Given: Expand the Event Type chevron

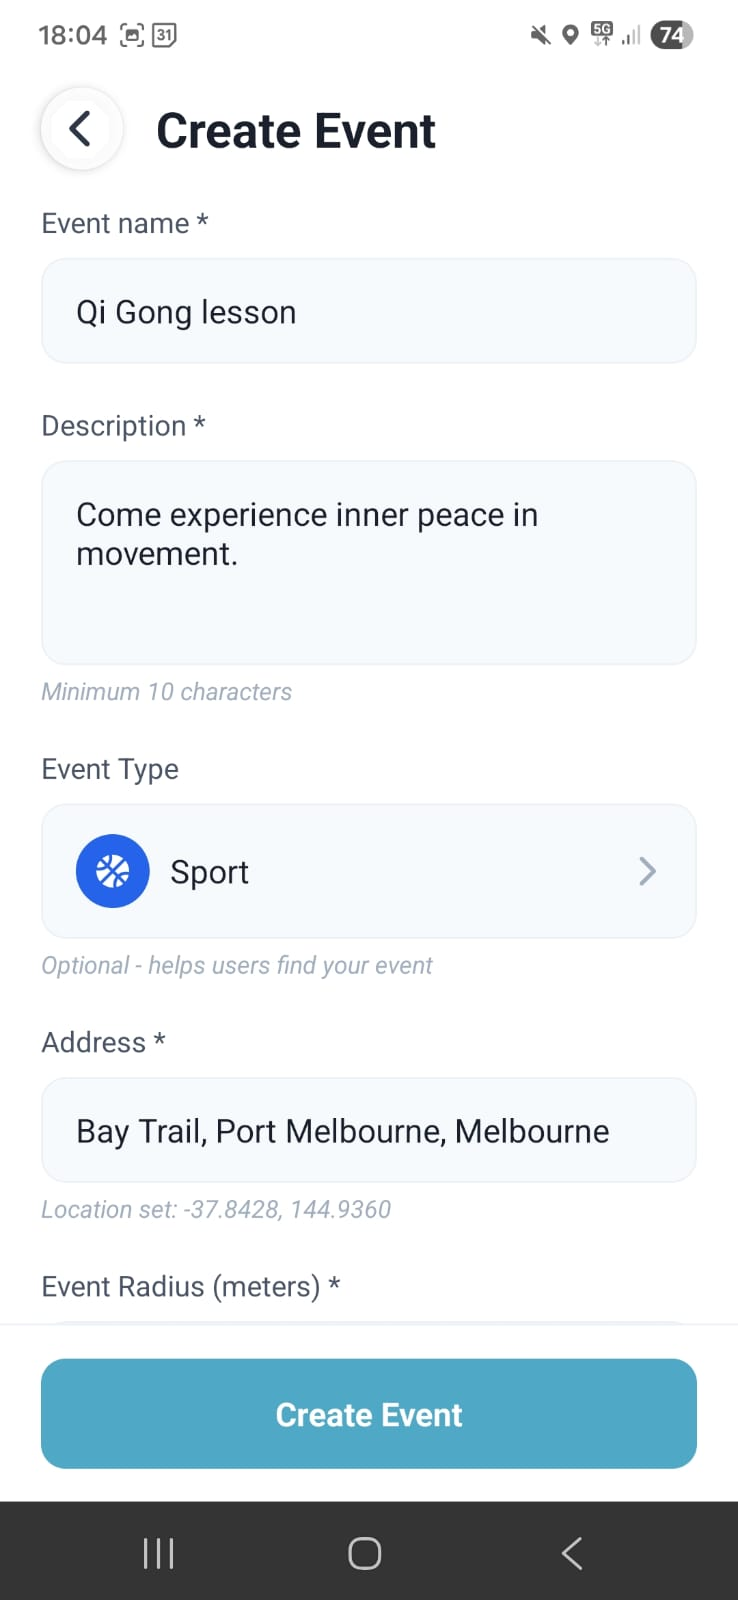Looking at the screenshot, I should [x=647, y=871].
